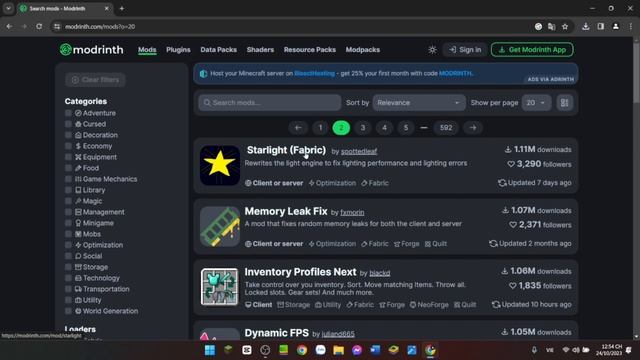Check the Game Mechanics category

(x=68, y=179)
